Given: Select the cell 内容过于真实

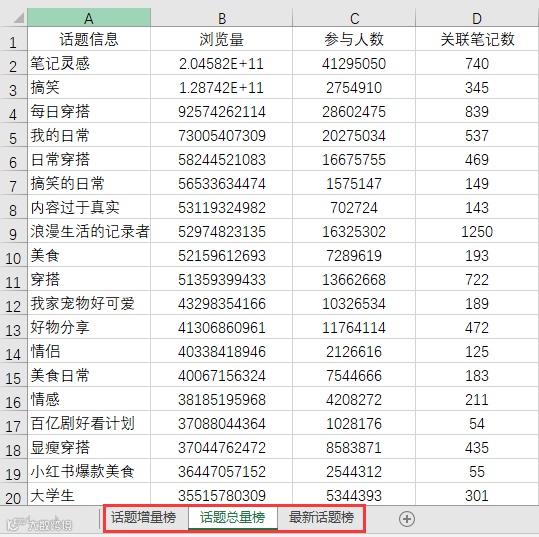Looking at the screenshot, I should click(x=89, y=207).
